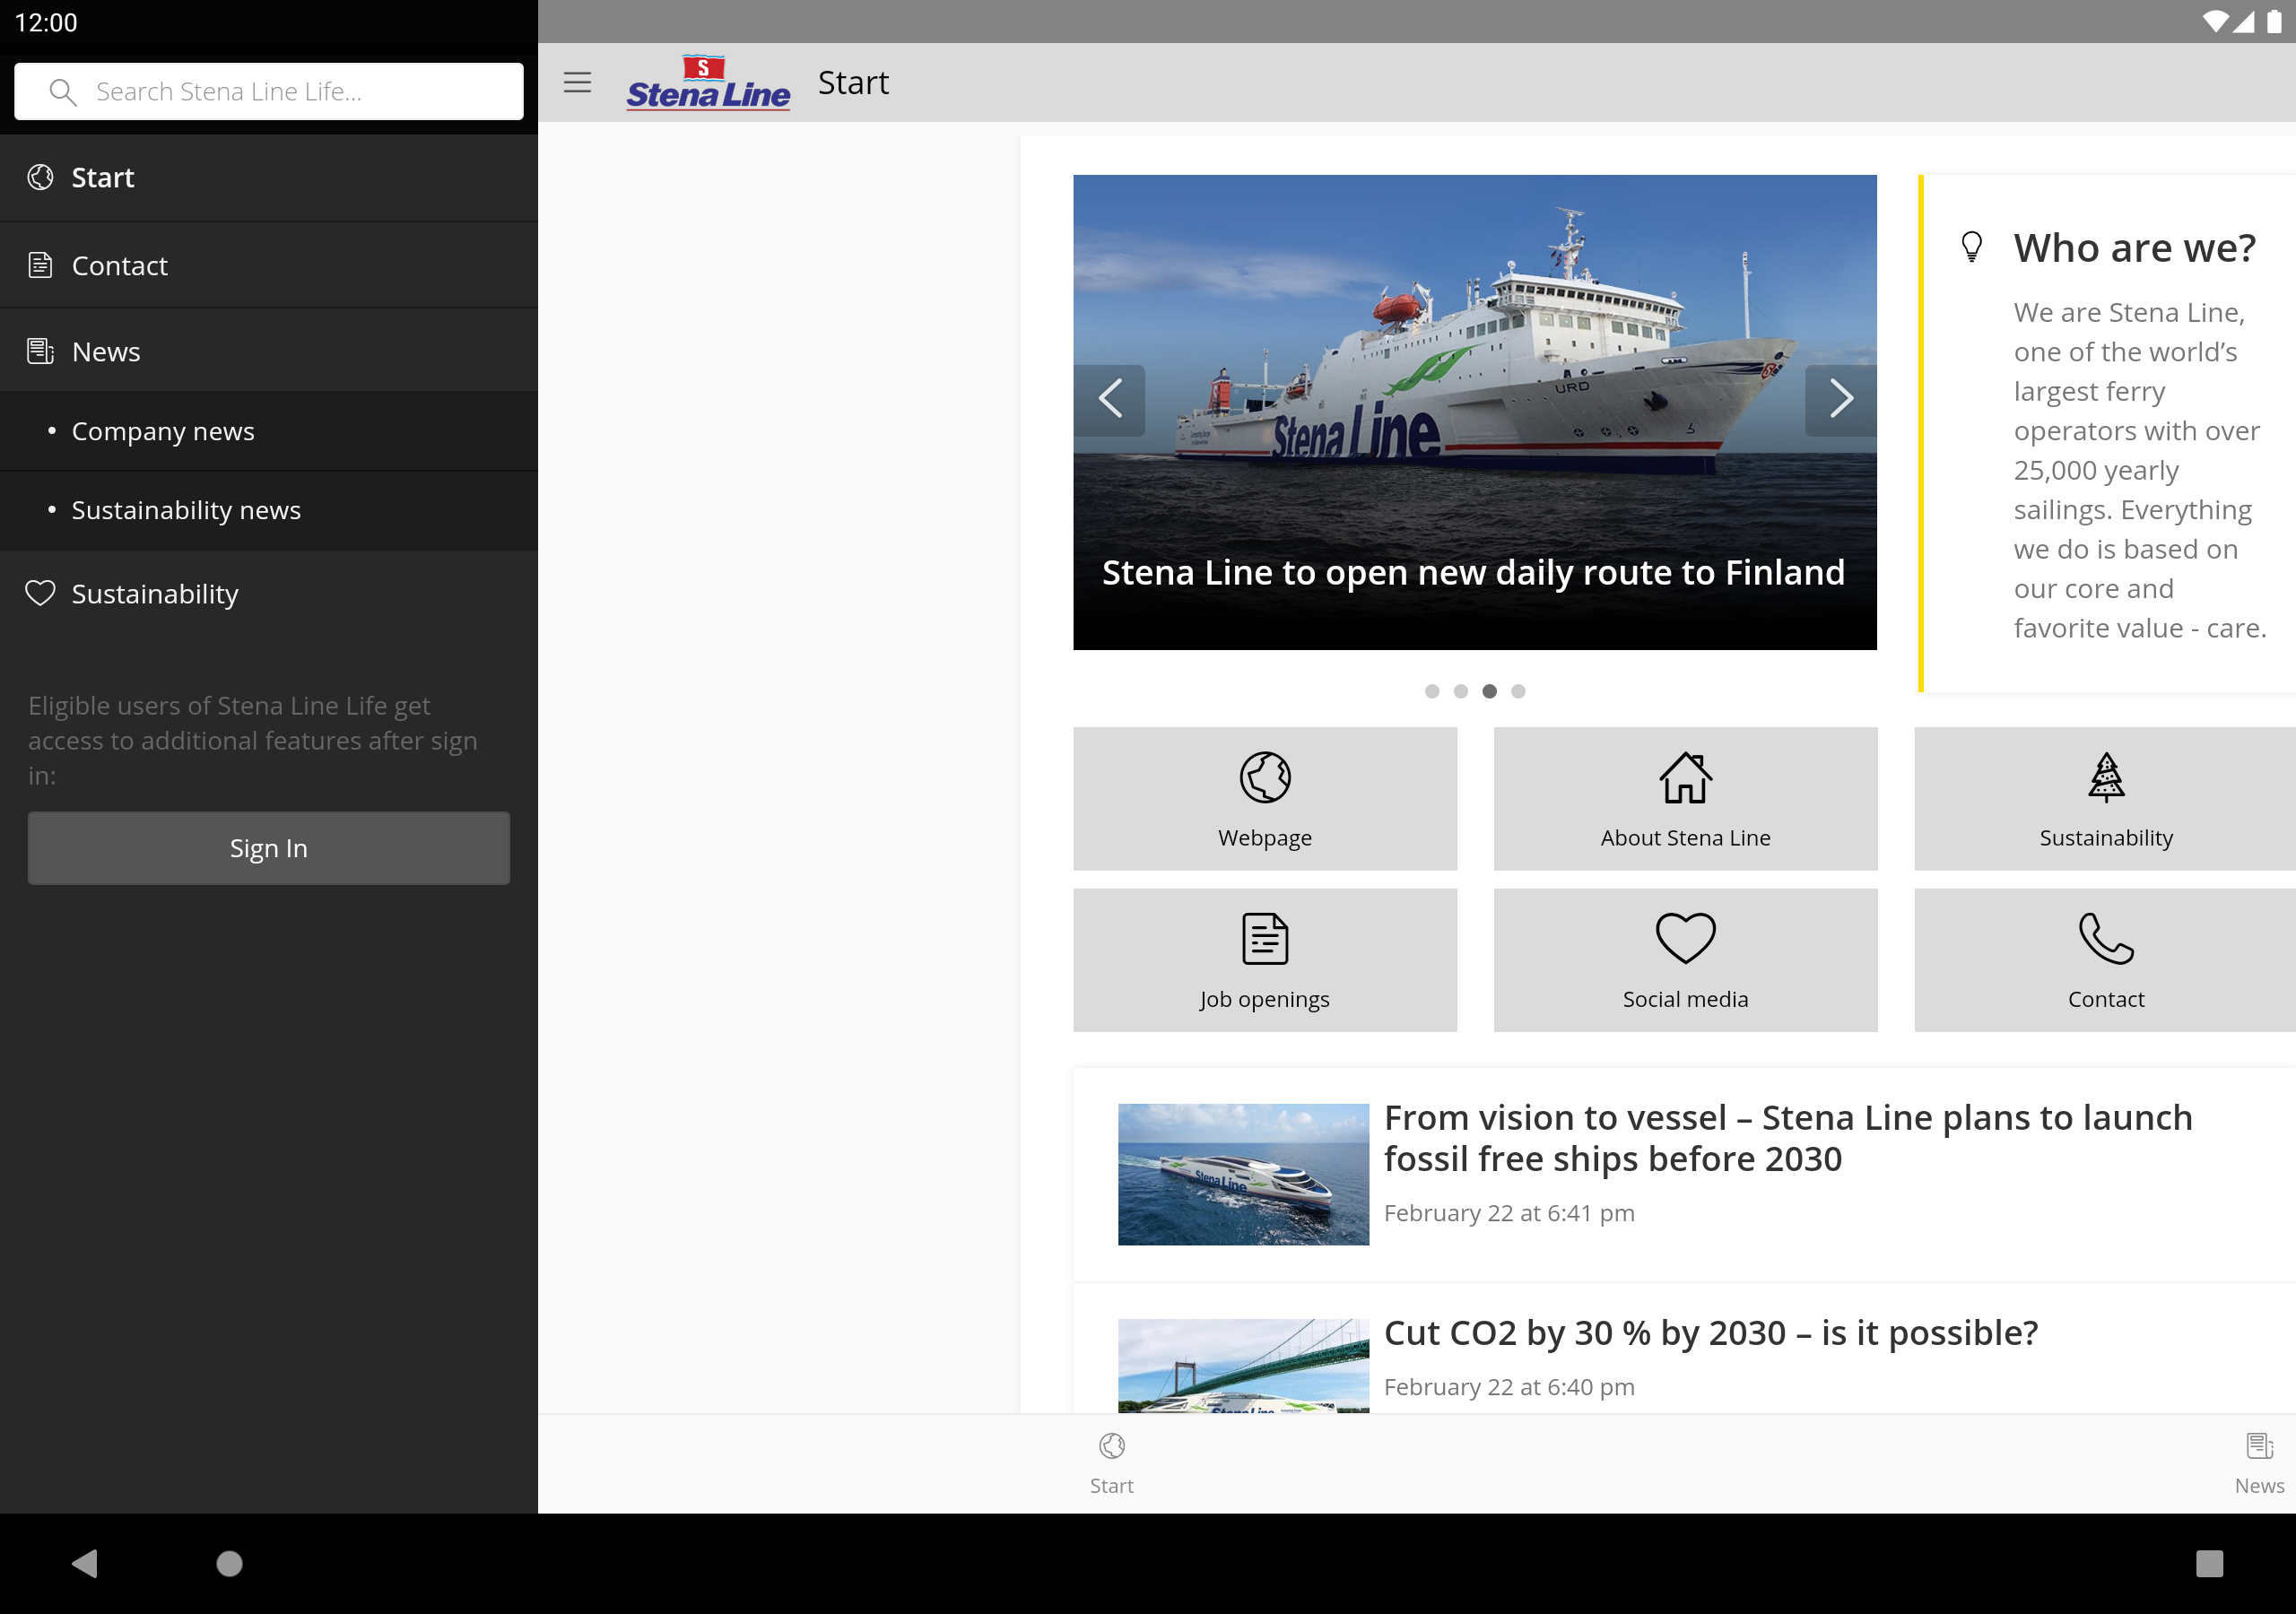Open the Cut CO2 article thumbnail
2296x1614 pixels.
[1243, 1366]
